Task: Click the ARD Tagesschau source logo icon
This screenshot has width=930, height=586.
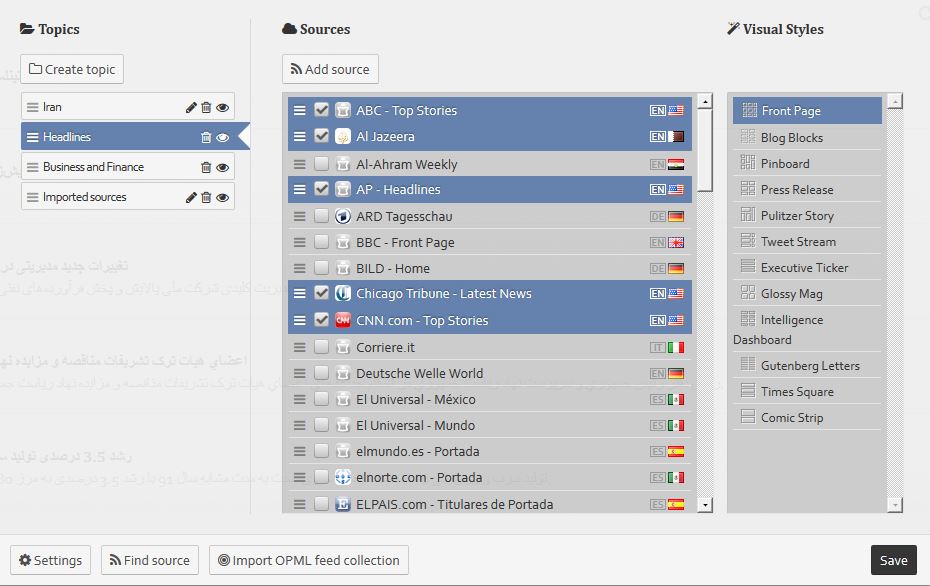Action: [343, 216]
